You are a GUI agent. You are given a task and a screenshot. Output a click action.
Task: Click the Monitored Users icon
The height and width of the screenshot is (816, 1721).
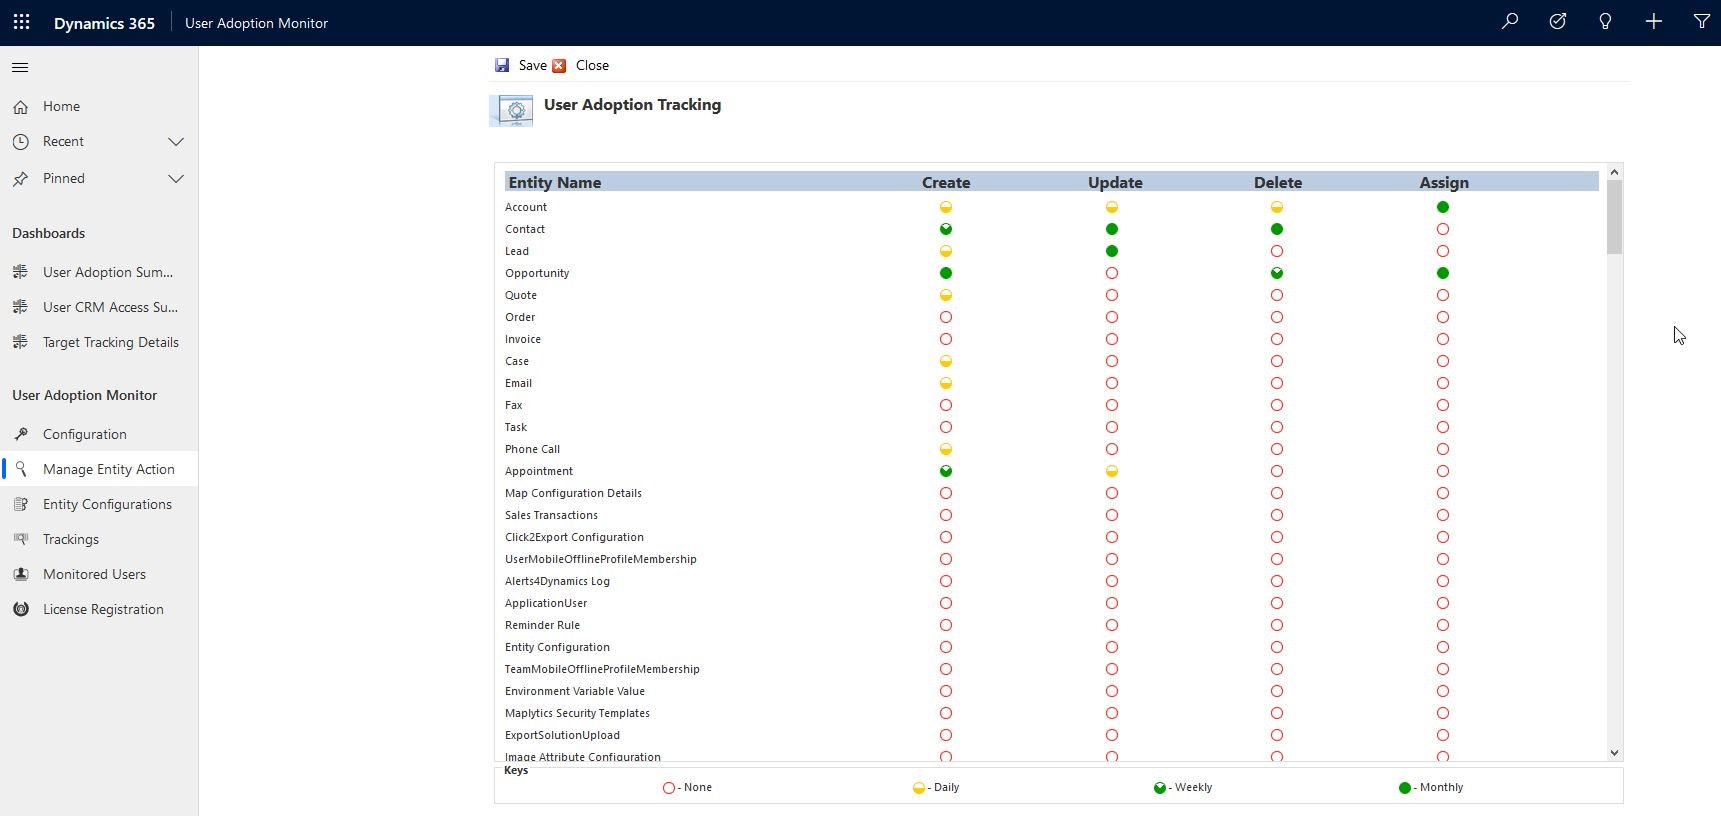click(x=20, y=574)
